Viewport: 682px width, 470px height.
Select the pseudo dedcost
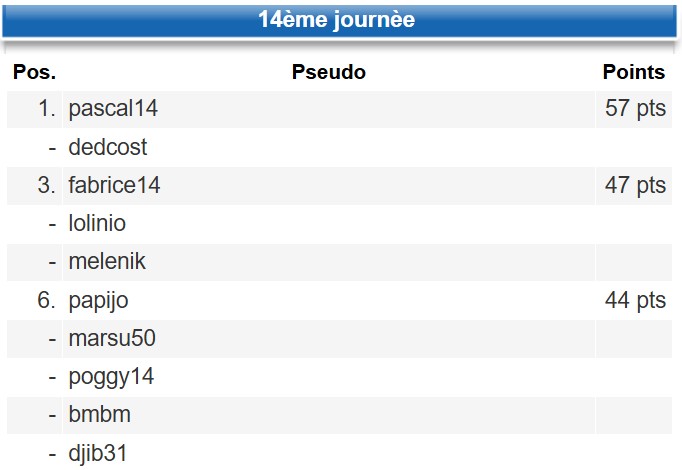108,147
